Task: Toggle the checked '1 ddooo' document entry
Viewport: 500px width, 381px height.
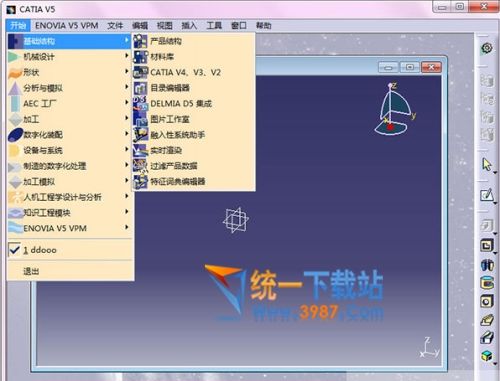Action: [70, 250]
